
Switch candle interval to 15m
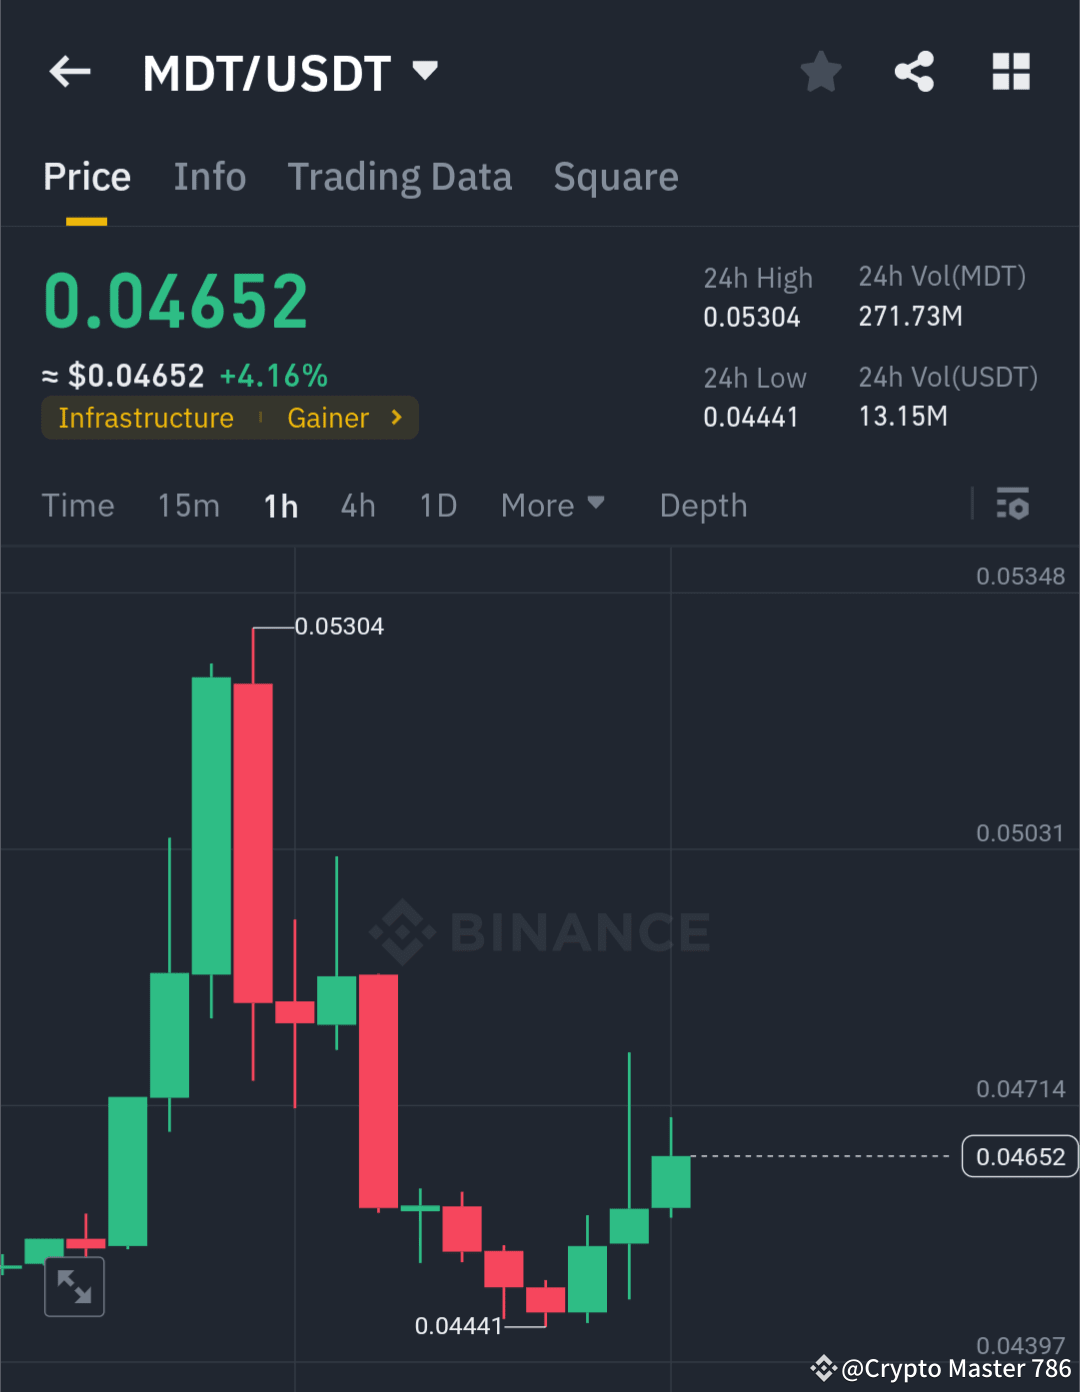188,505
